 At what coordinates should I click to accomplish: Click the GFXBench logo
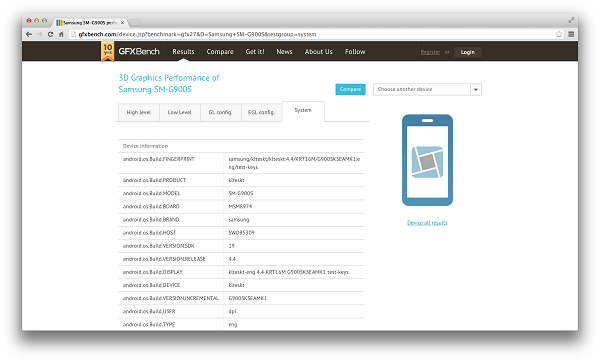pyautogui.click(x=139, y=51)
